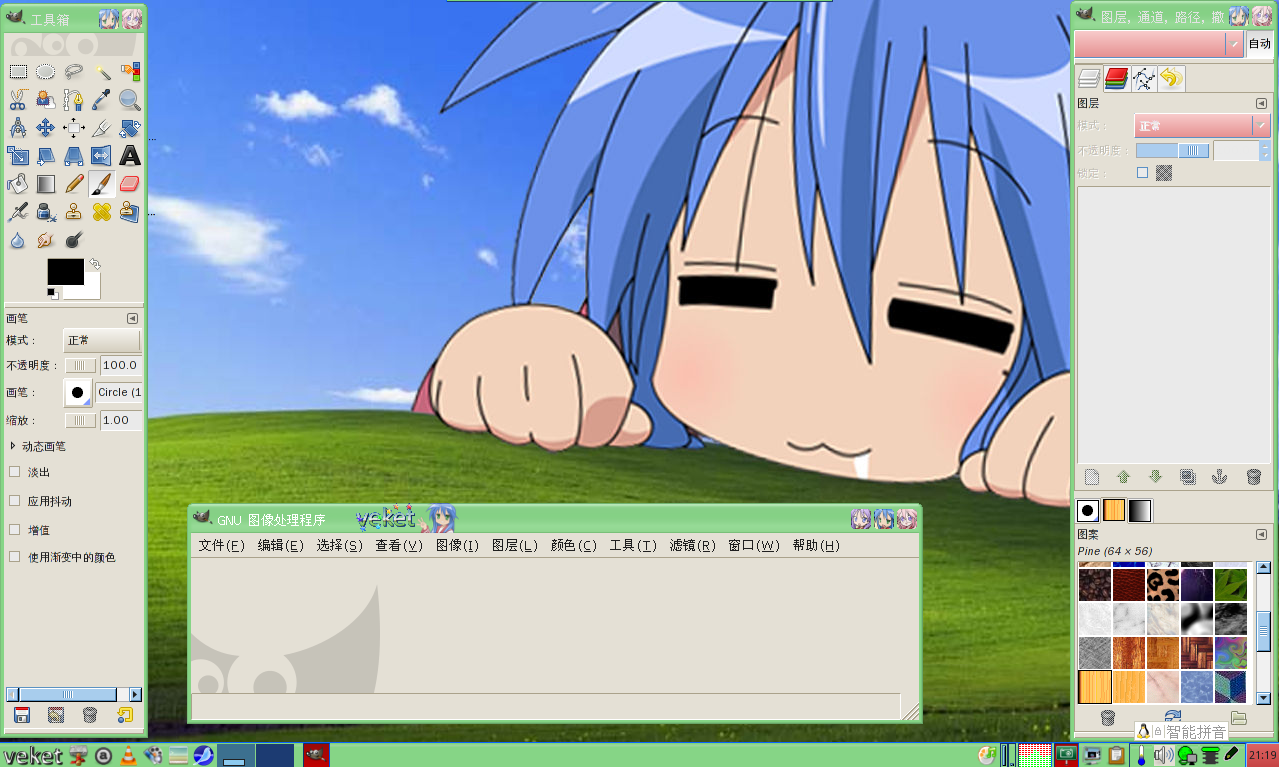Adjust the brush 缩放 scale slider
The image size is (1279, 767).
[81, 420]
